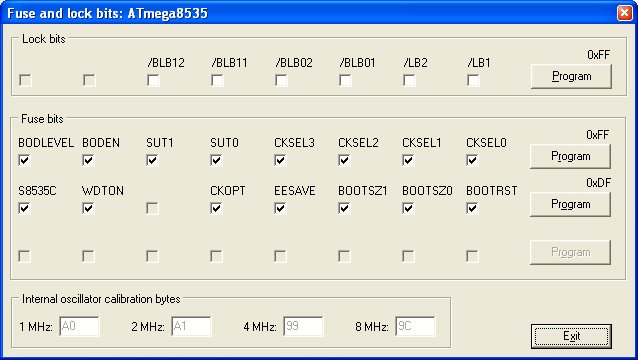This screenshot has width=638, height=360.
Task: Uncheck the CKSEL3 fuse bit
Action: [x=280, y=160]
